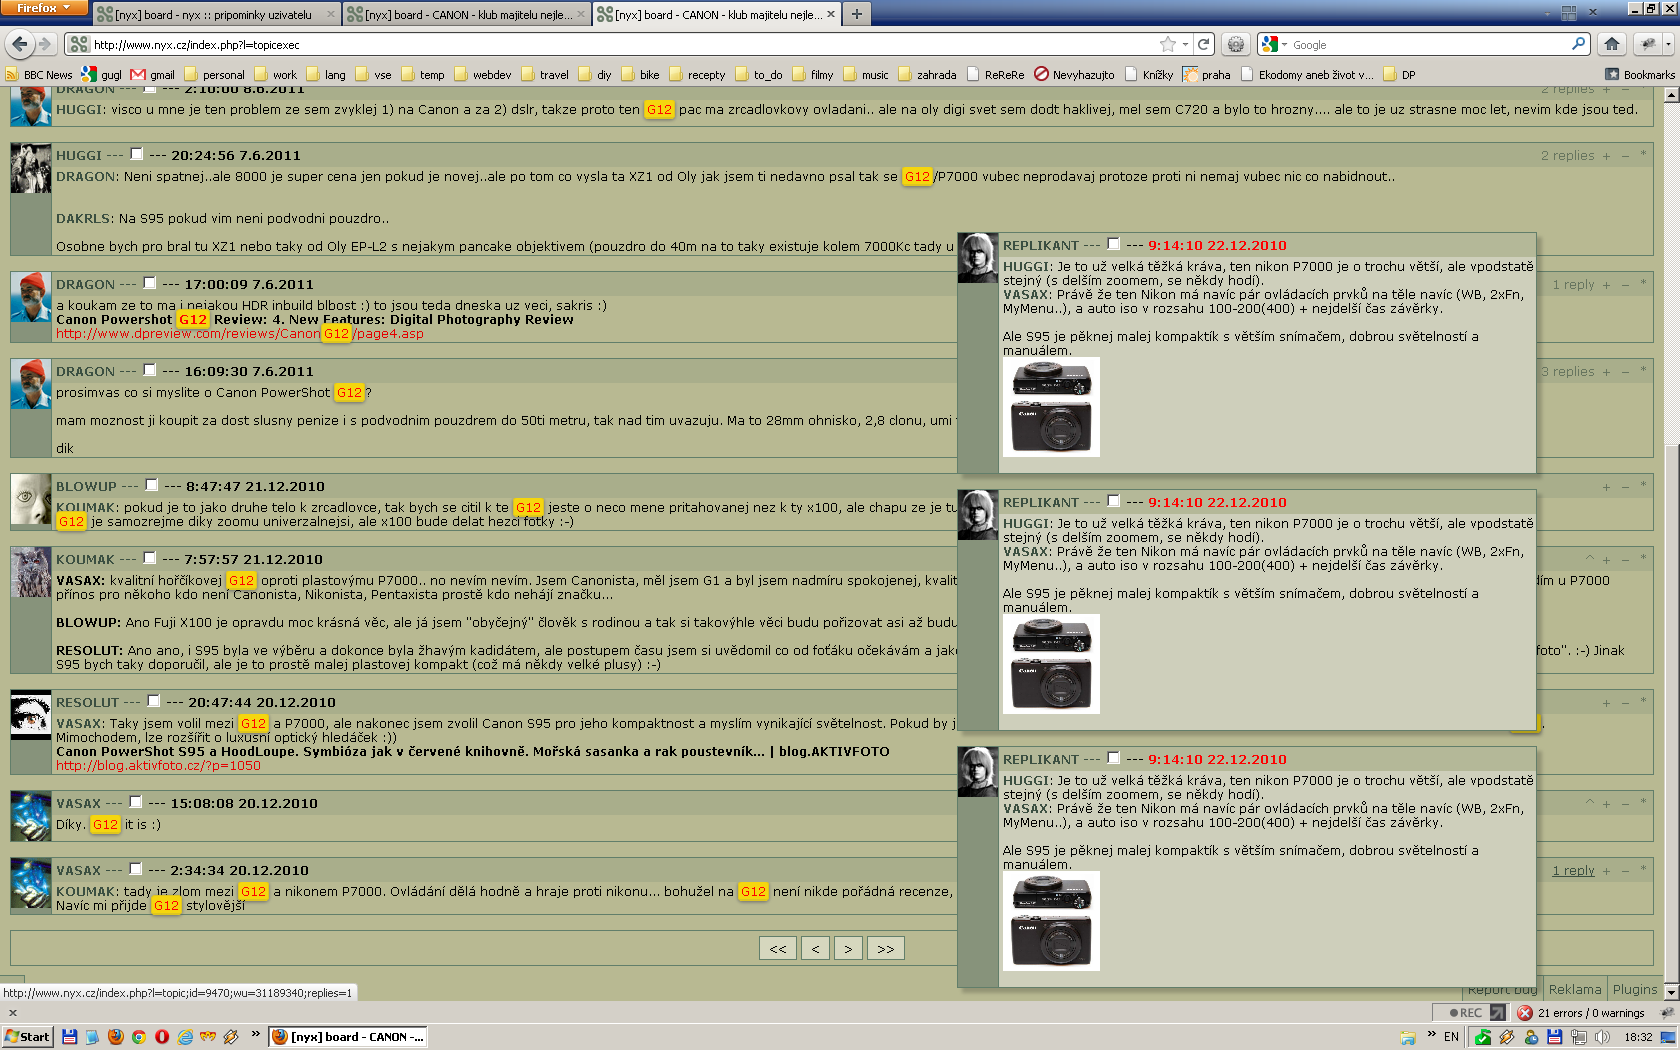Image resolution: width=1680 pixels, height=1050 pixels.
Task: Go to last page with >> button
Action: click(885, 948)
